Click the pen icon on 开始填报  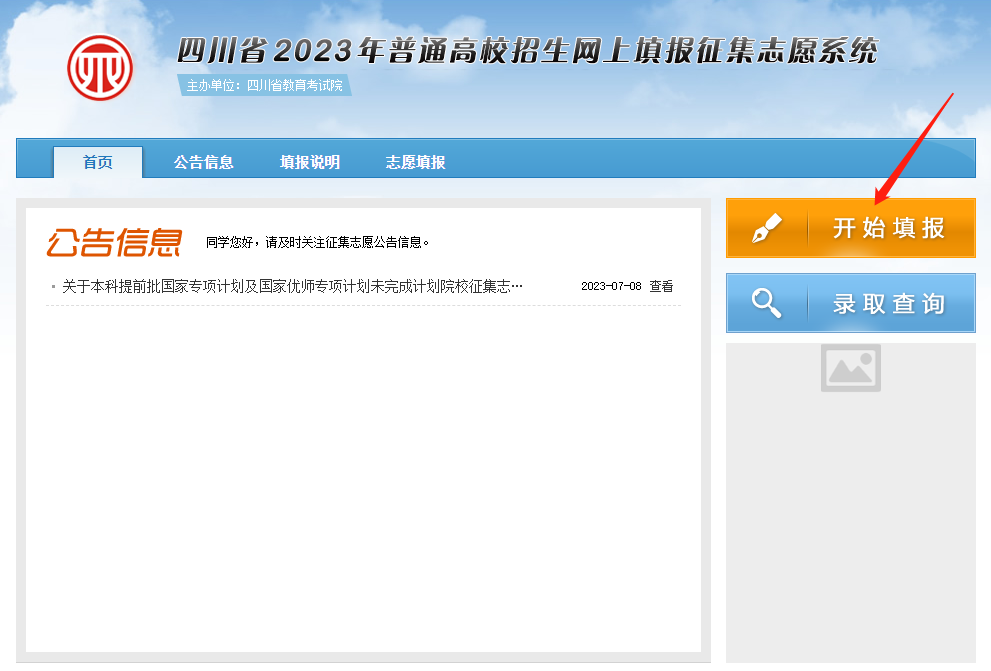click(x=766, y=228)
